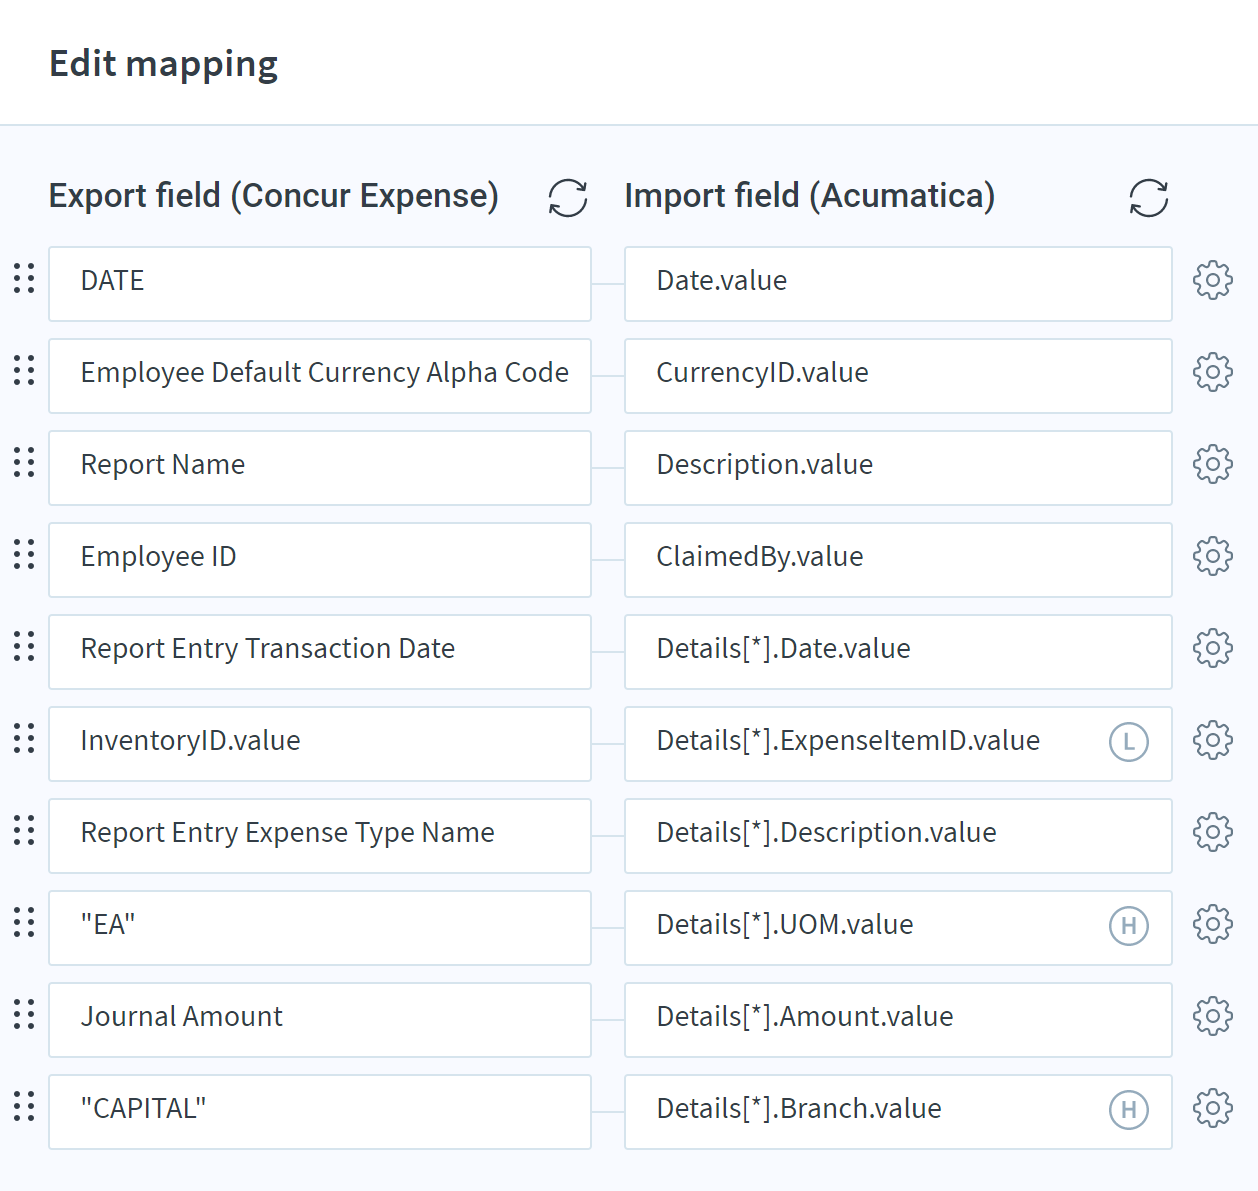The width and height of the screenshot is (1258, 1191).
Task: Grab the drag handle for DATE row
Action: [24, 279]
